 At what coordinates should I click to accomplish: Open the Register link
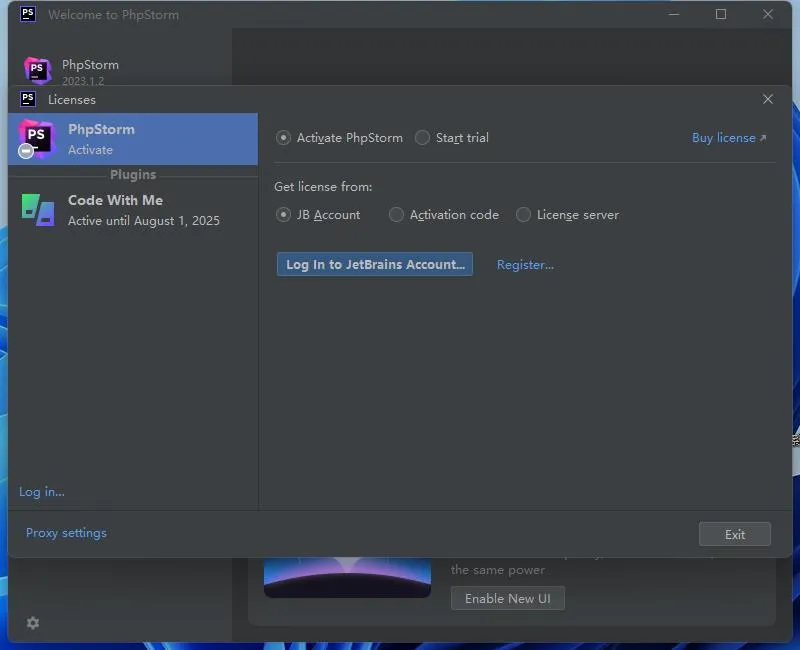pos(525,265)
